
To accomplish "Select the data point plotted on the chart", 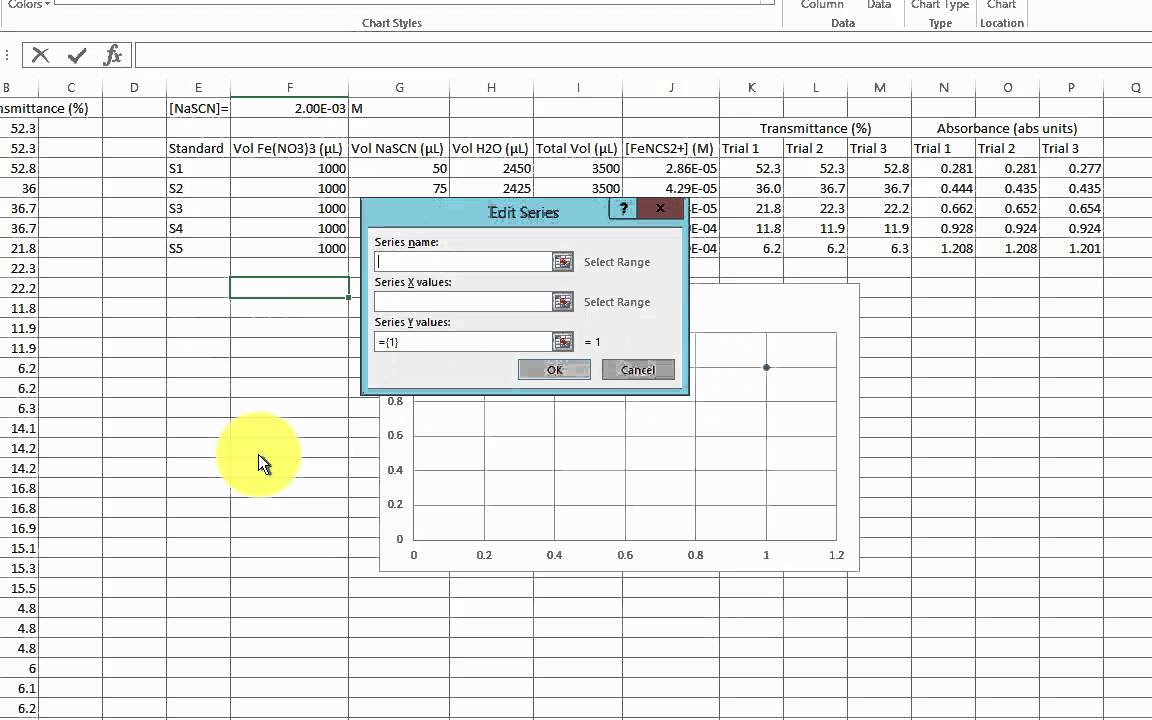I will coord(766,368).
